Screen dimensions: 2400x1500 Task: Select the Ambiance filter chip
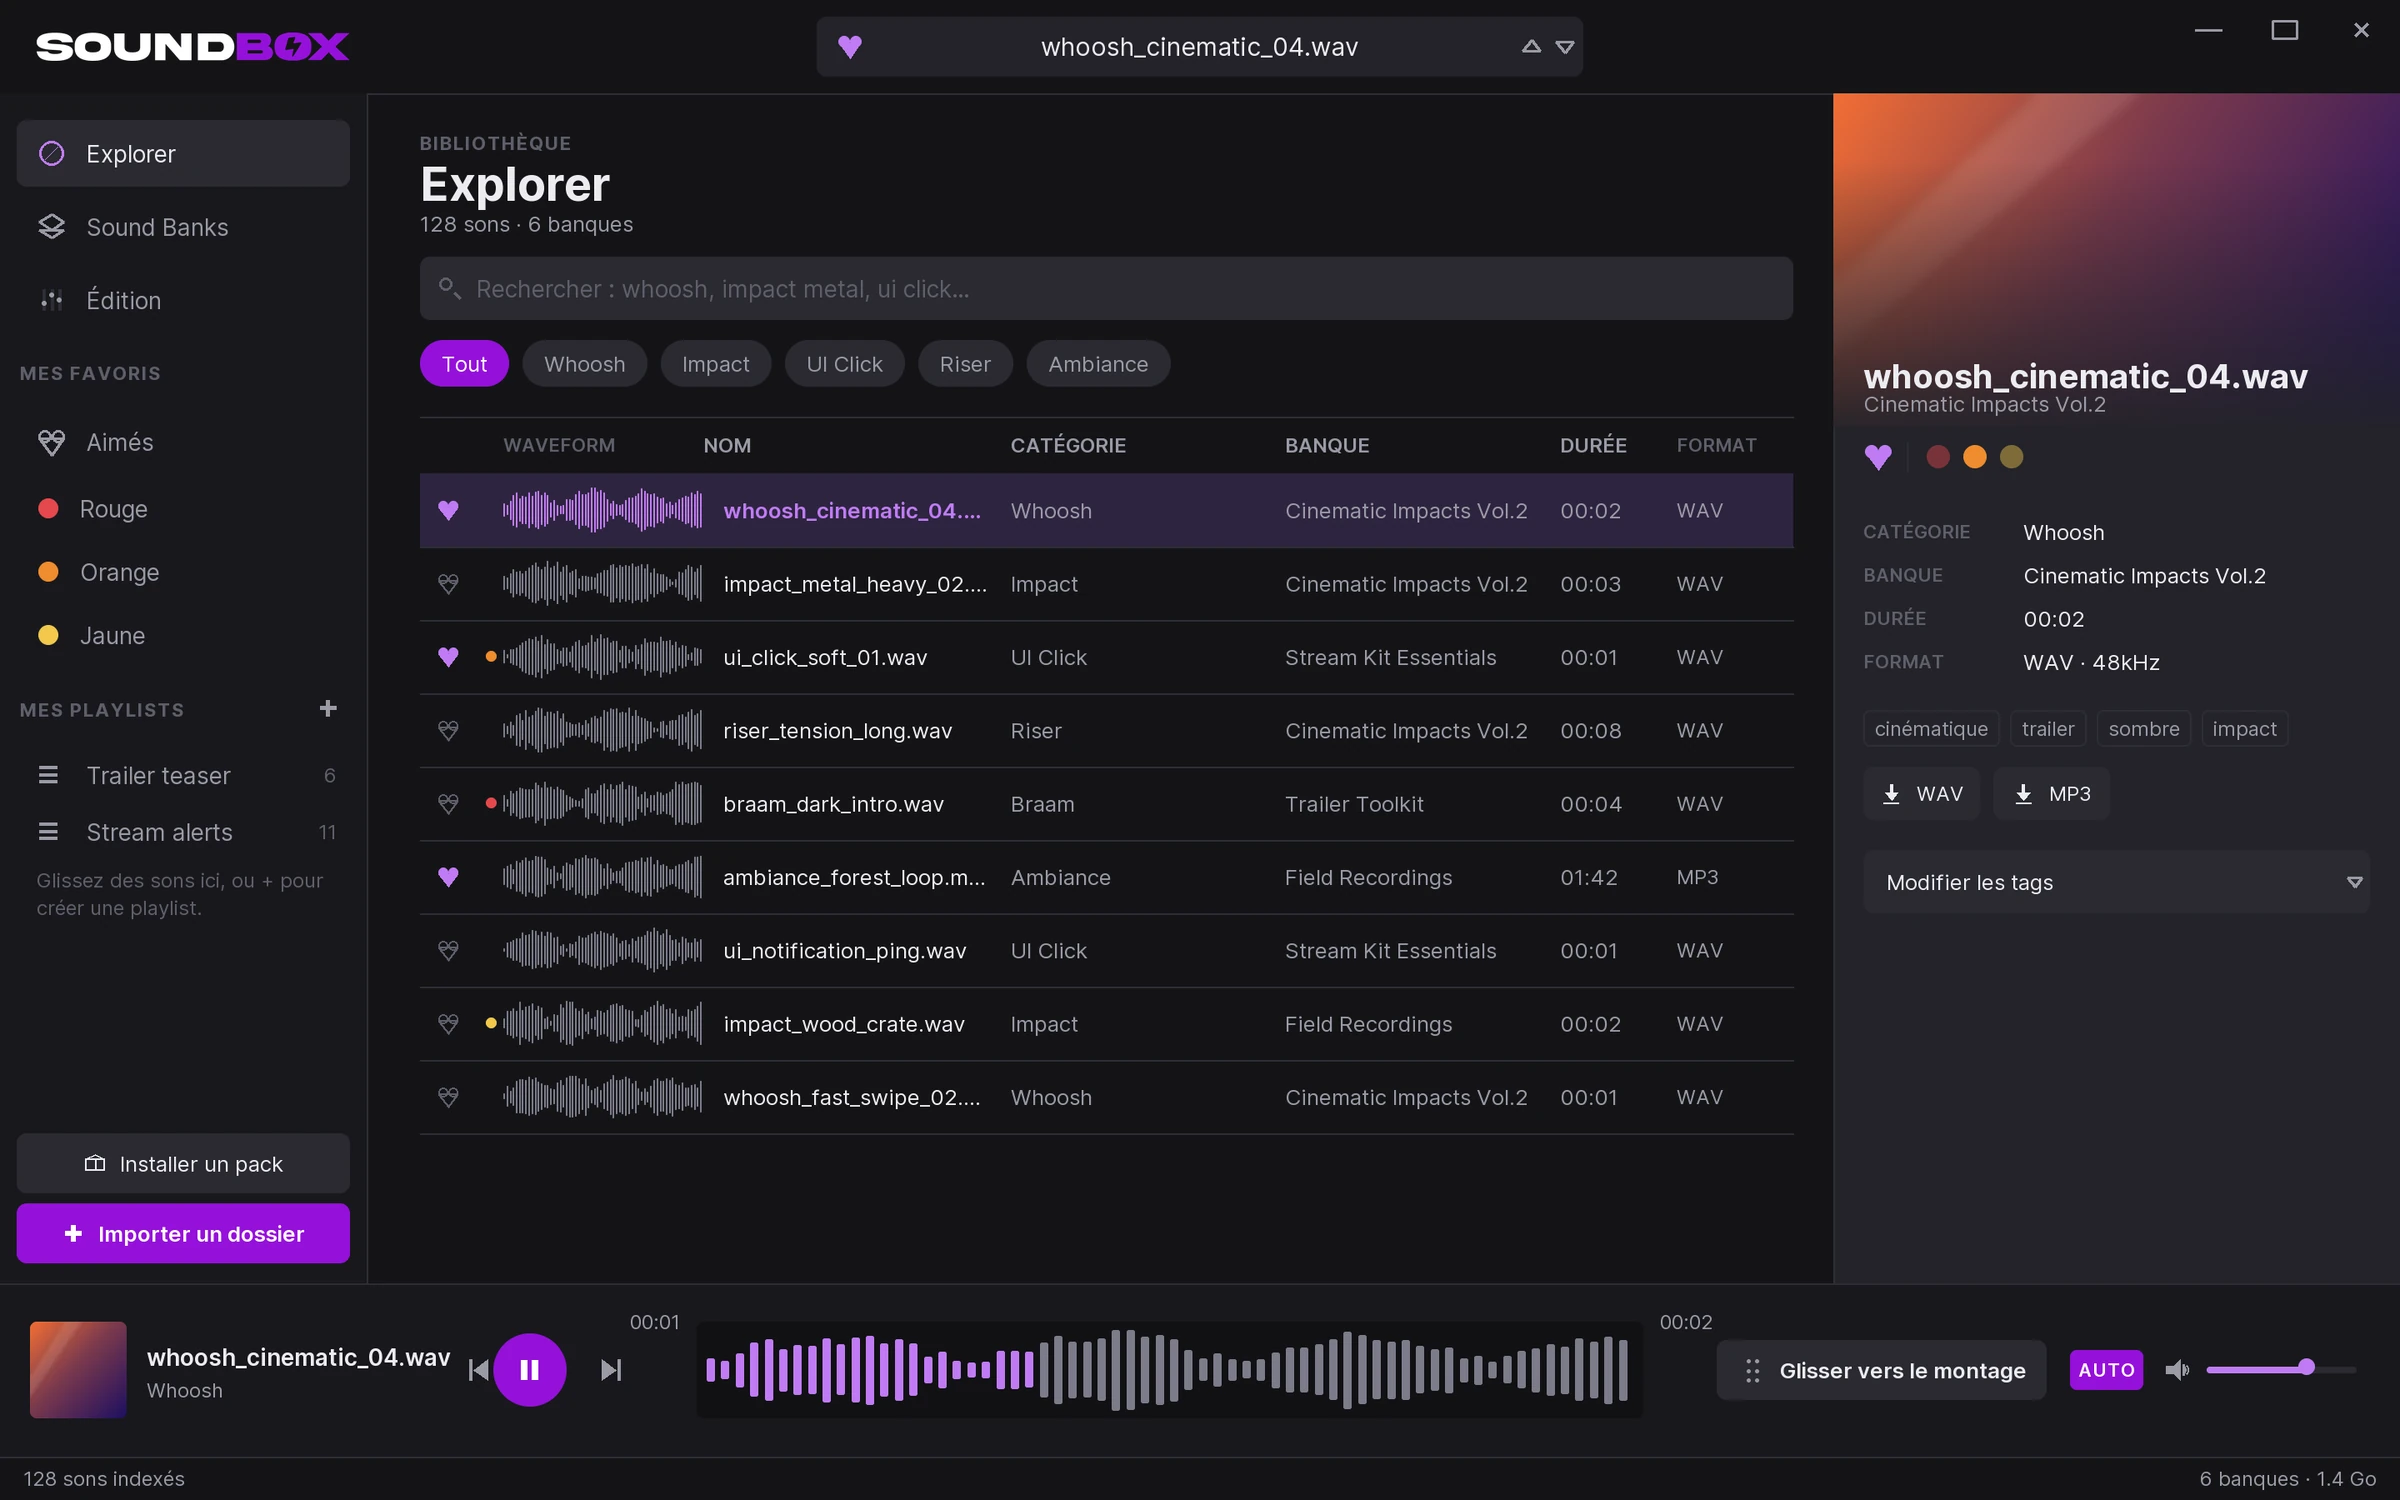[x=1098, y=364]
